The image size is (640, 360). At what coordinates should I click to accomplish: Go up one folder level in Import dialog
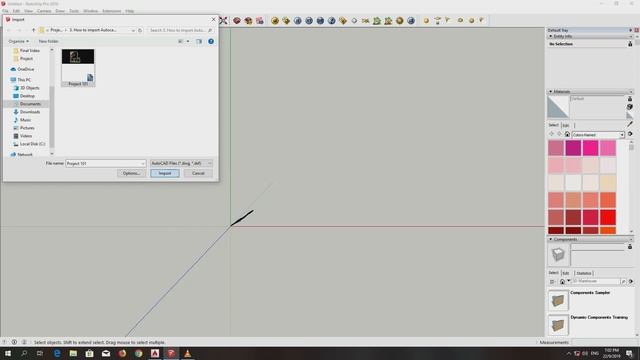tap(33, 30)
